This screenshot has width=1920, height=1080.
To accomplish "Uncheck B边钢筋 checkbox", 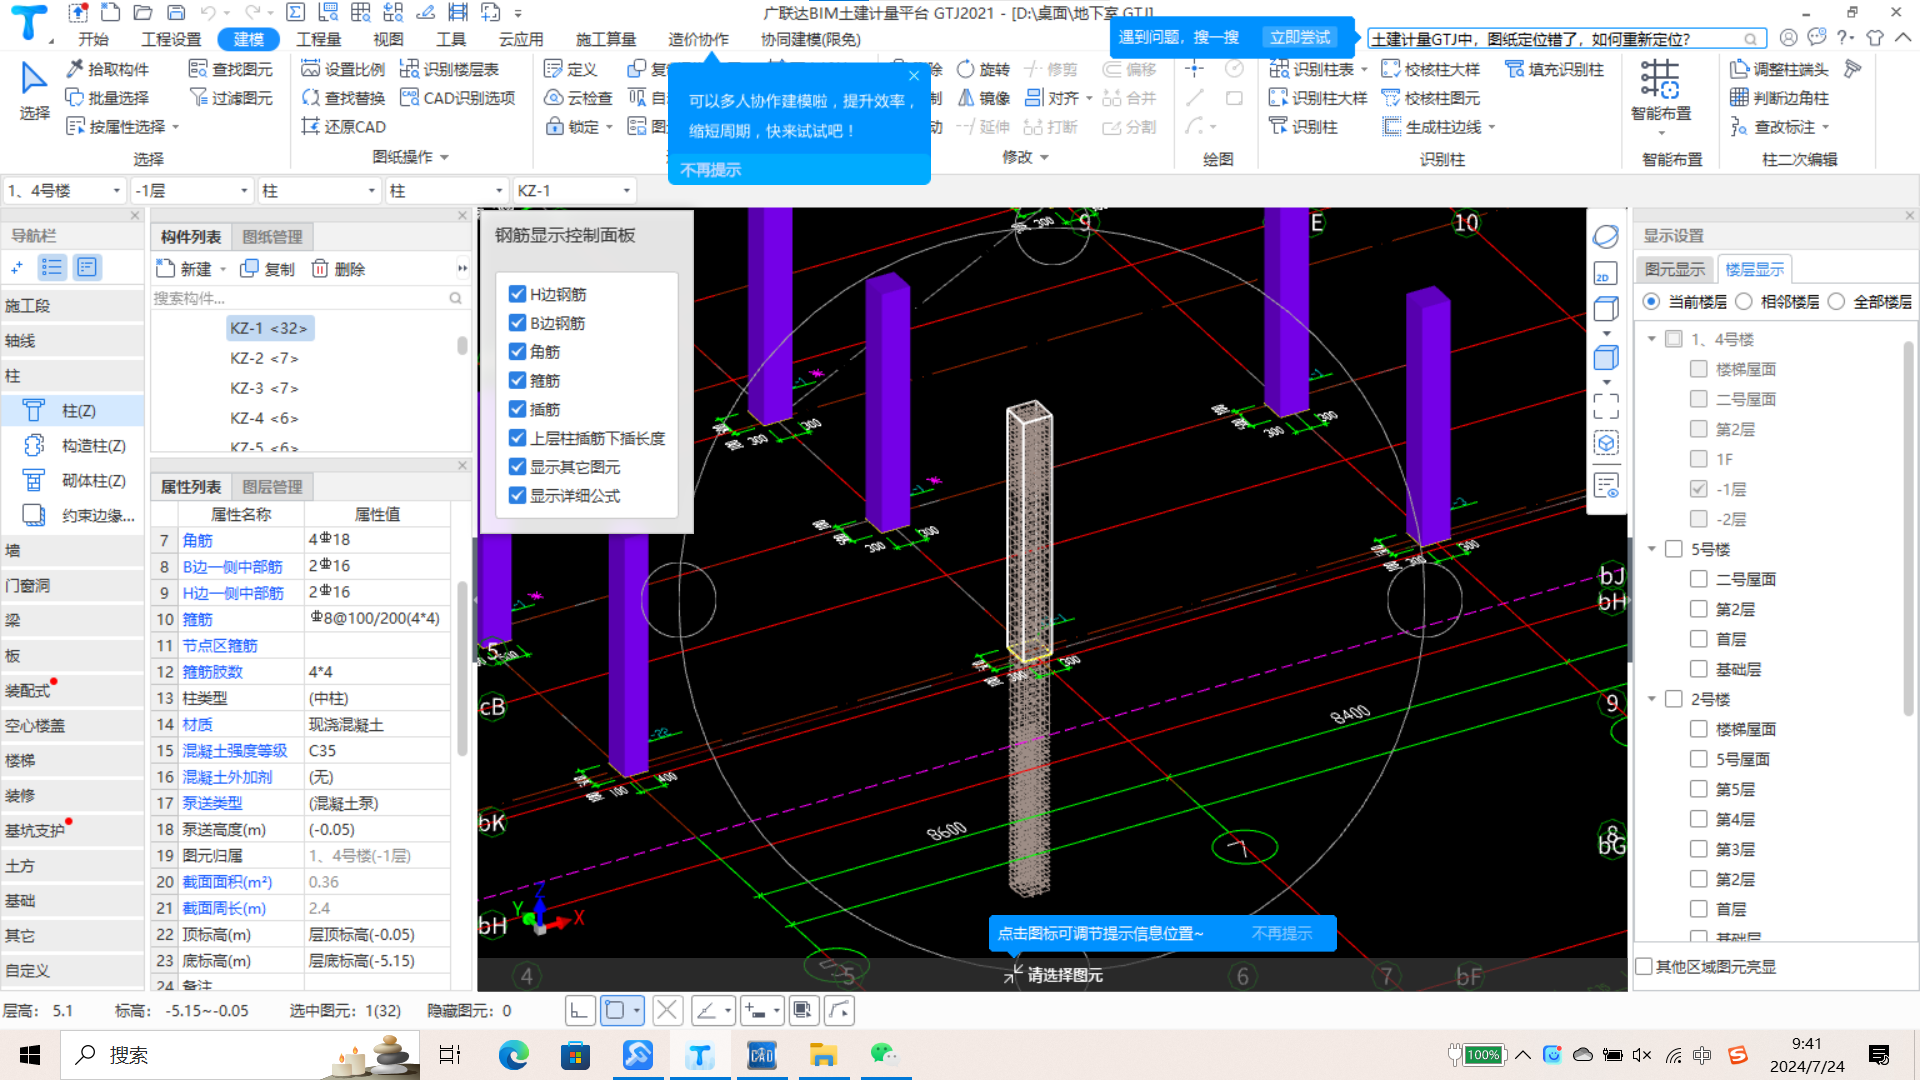I will (x=517, y=323).
